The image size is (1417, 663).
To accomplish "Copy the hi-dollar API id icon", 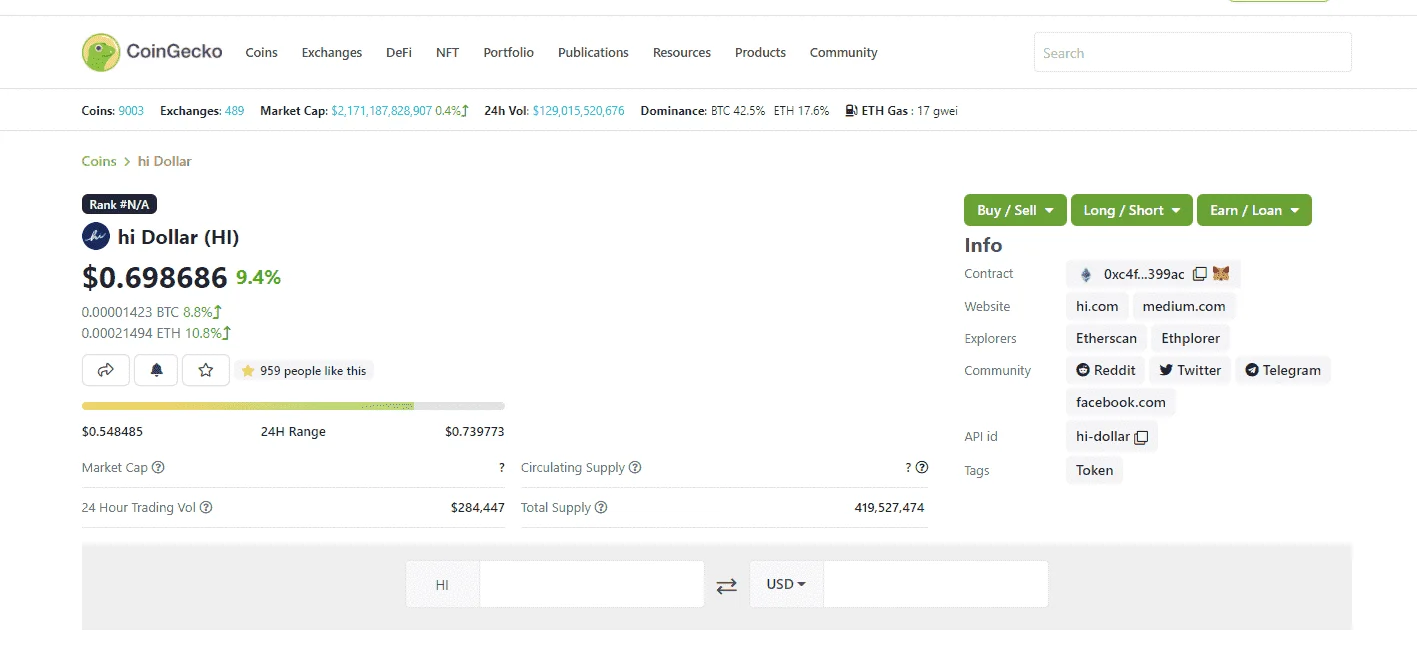I will pyautogui.click(x=1141, y=437).
